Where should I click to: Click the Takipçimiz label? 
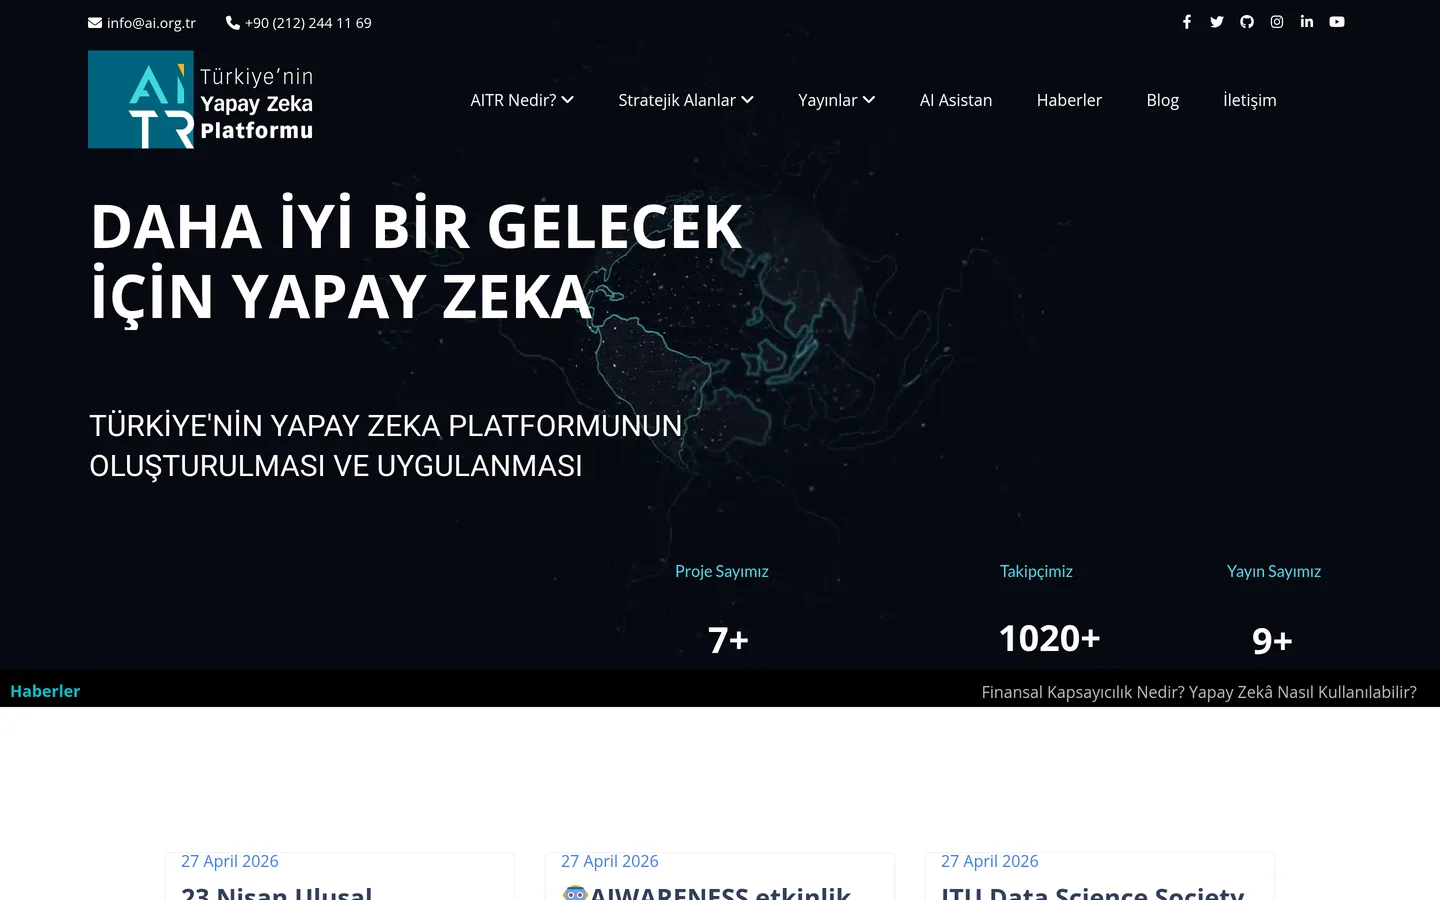[1036, 571]
